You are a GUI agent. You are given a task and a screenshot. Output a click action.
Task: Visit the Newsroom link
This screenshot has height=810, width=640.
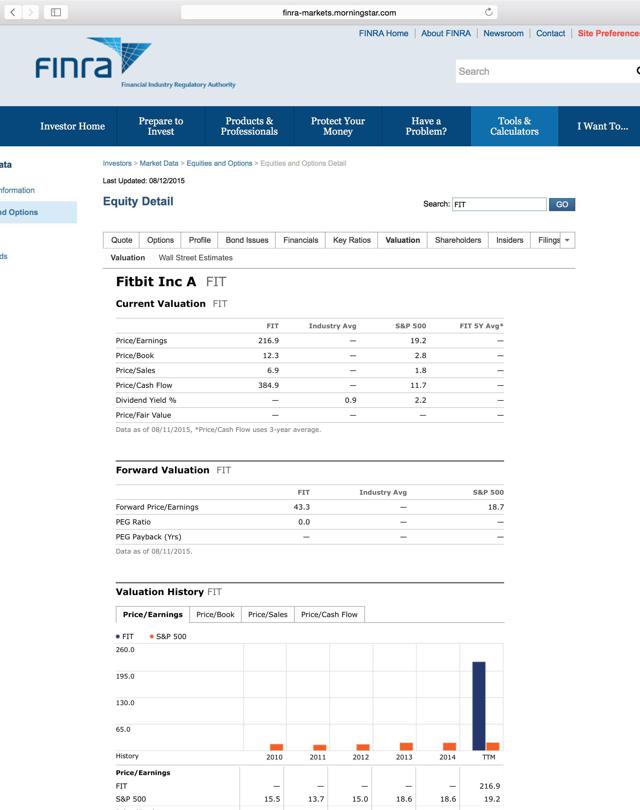[x=503, y=33]
